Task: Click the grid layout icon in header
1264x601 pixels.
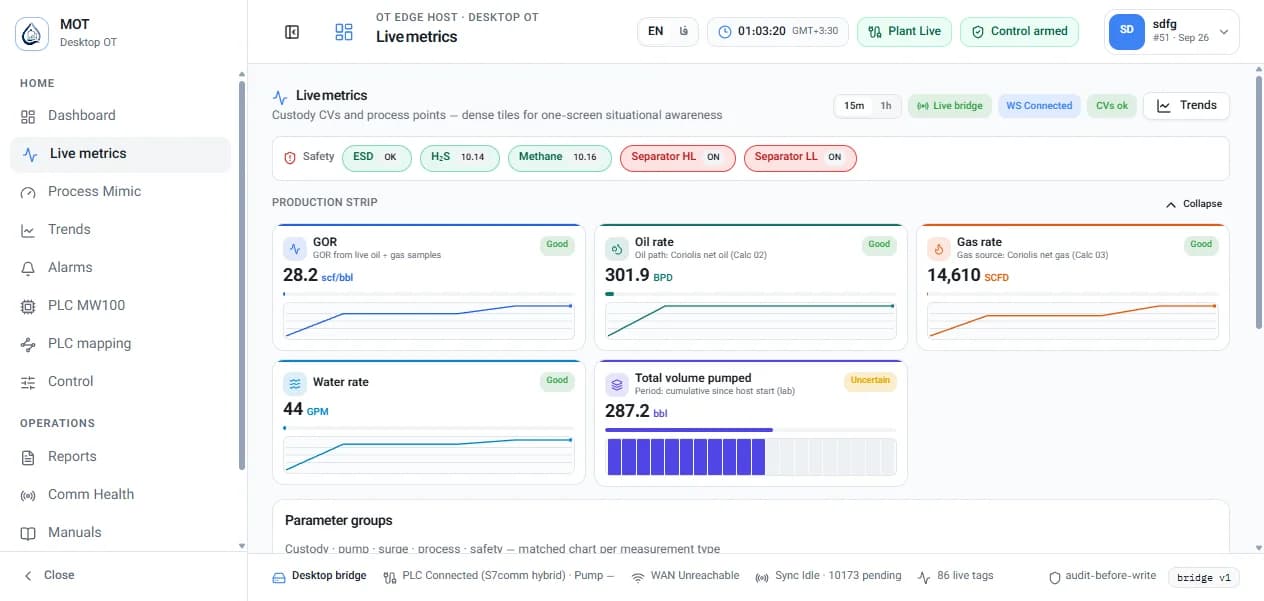Action: (344, 32)
